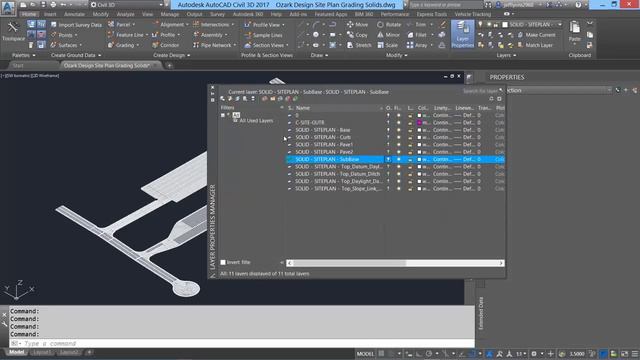This screenshot has height=360, width=640.
Task: Toggle On bulb for Top_Slope_Link layer
Action: pyautogui.click(x=388, y=189)
